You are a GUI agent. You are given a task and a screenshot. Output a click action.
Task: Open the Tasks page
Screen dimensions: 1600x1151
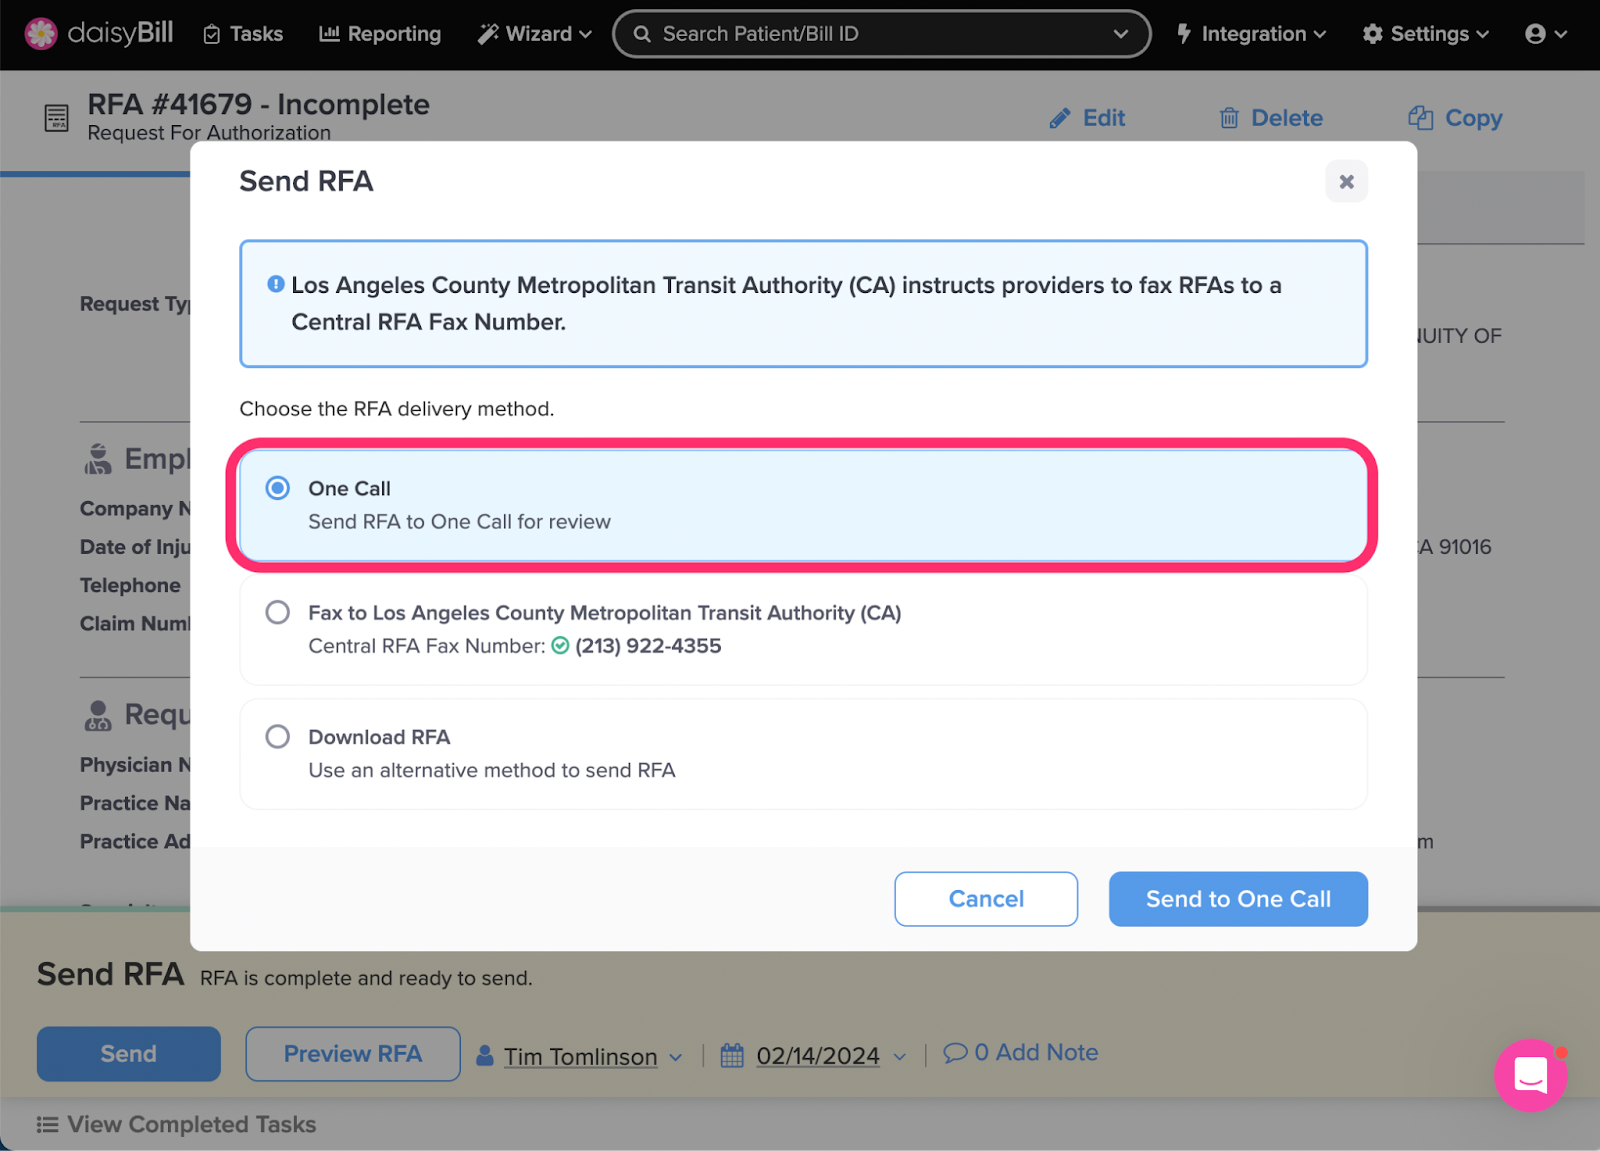click(x=243, y=34)
